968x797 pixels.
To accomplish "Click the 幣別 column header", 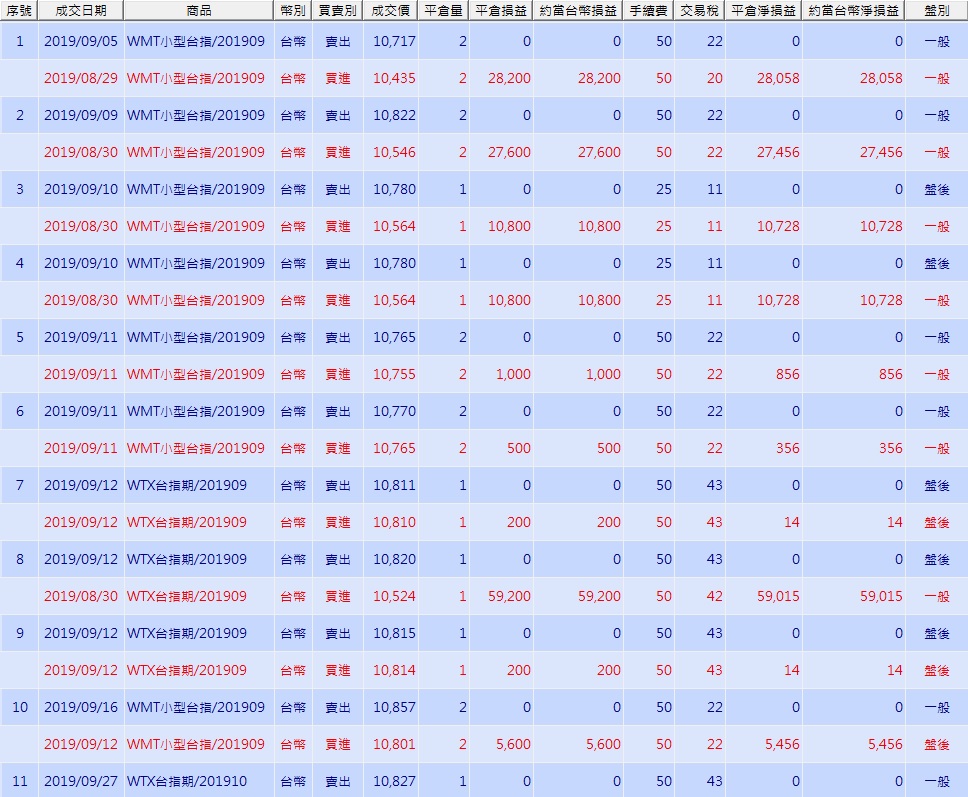I will click(293, 10).
